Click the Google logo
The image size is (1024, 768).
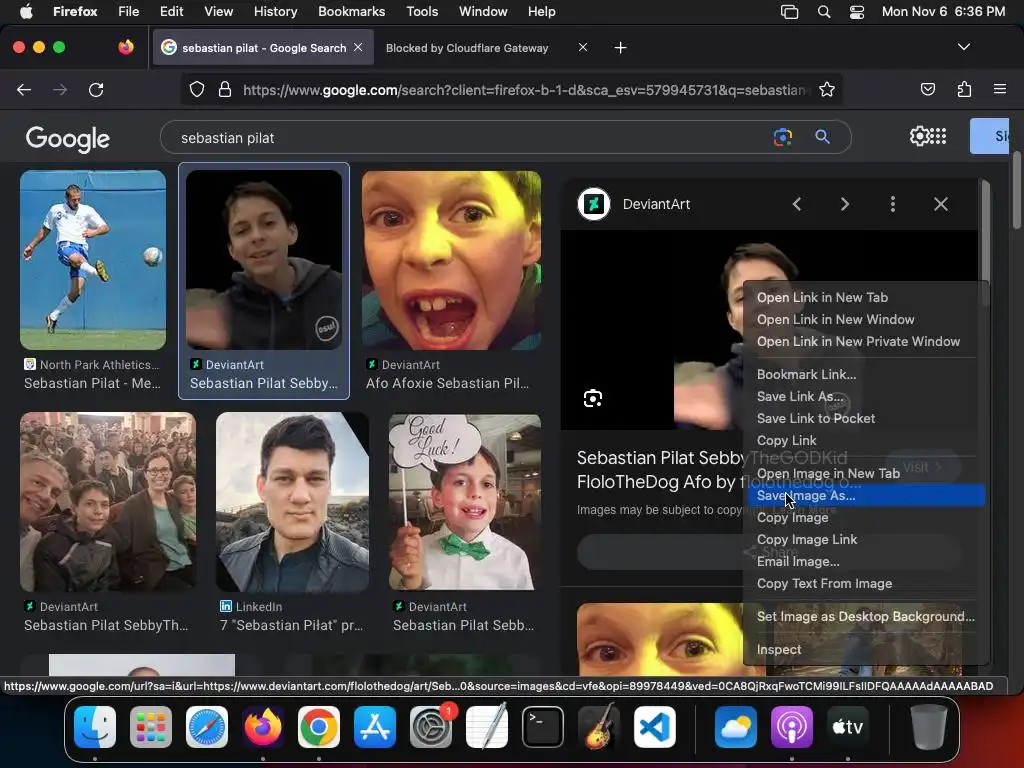(67, 138)
